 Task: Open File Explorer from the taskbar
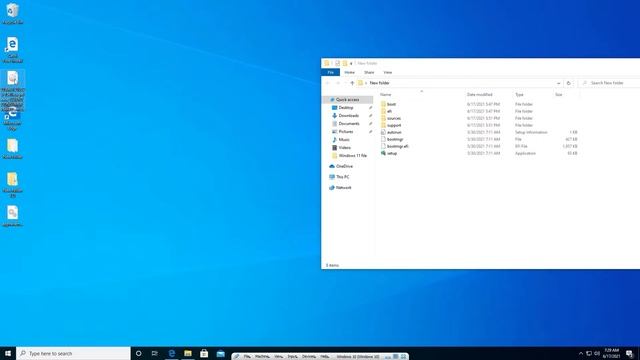coord(188,353)
